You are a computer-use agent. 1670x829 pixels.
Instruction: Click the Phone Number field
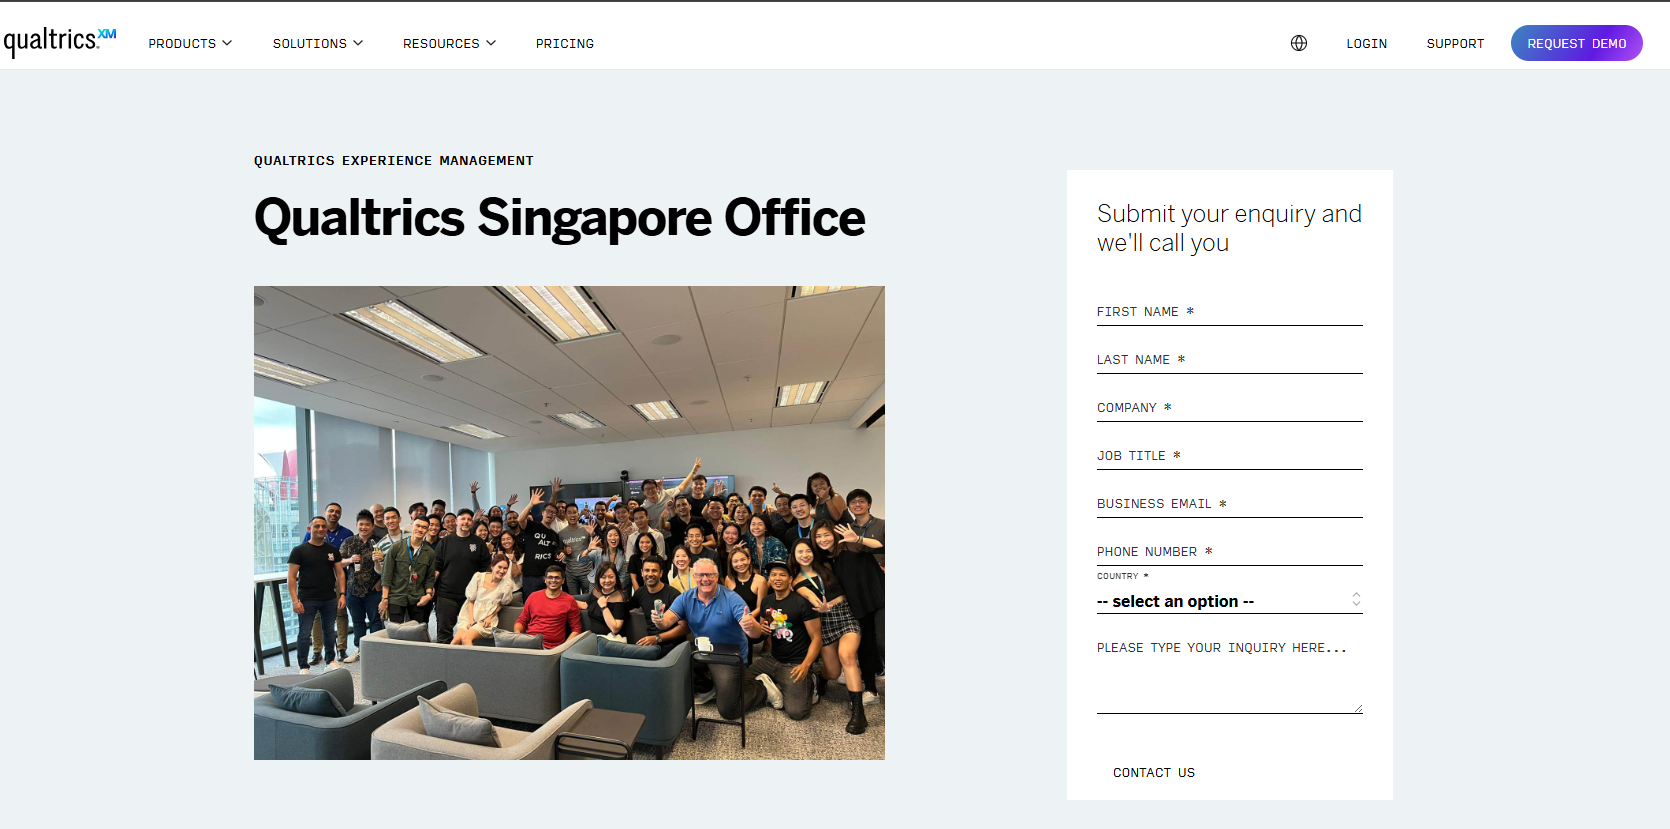tap(1228, 552)
